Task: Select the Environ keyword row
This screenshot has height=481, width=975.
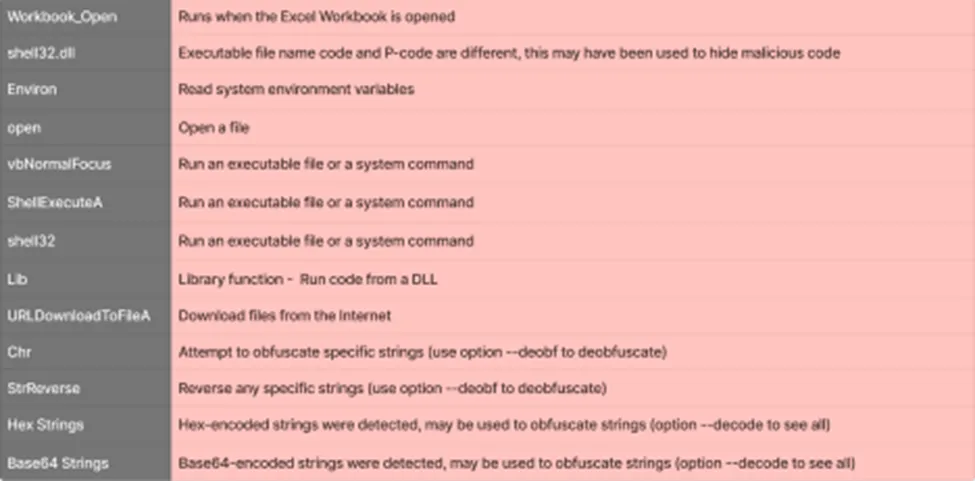Action: pos(488,89)
